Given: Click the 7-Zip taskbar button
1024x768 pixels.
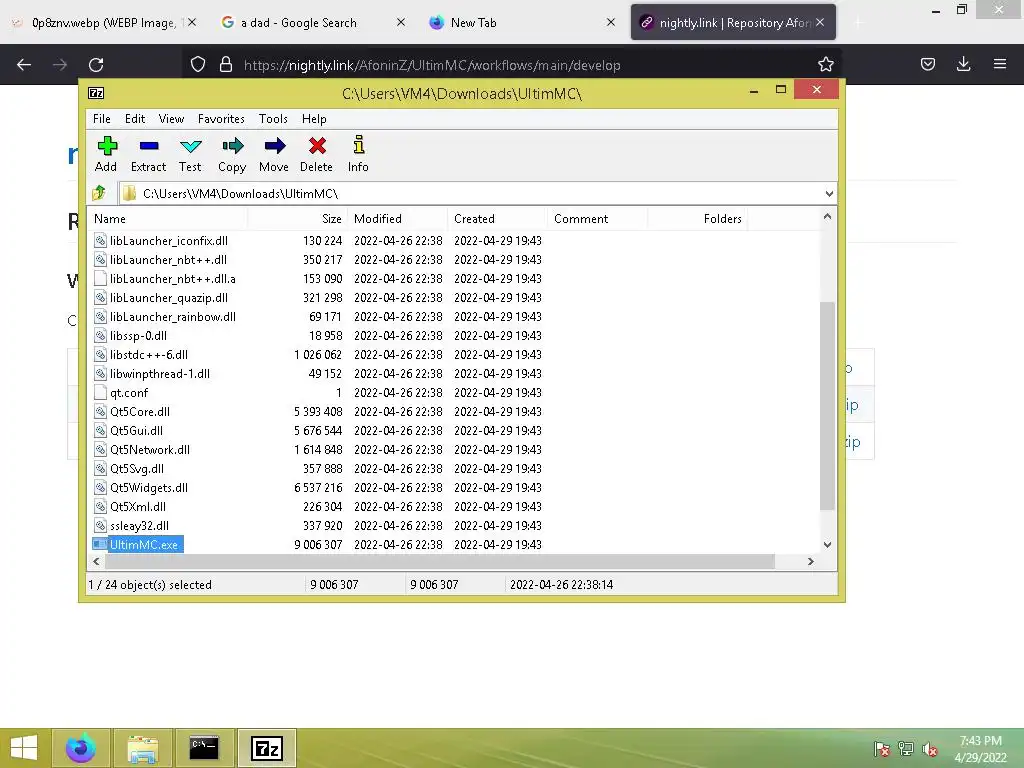Looking at the screenshot, I should 267,748.
